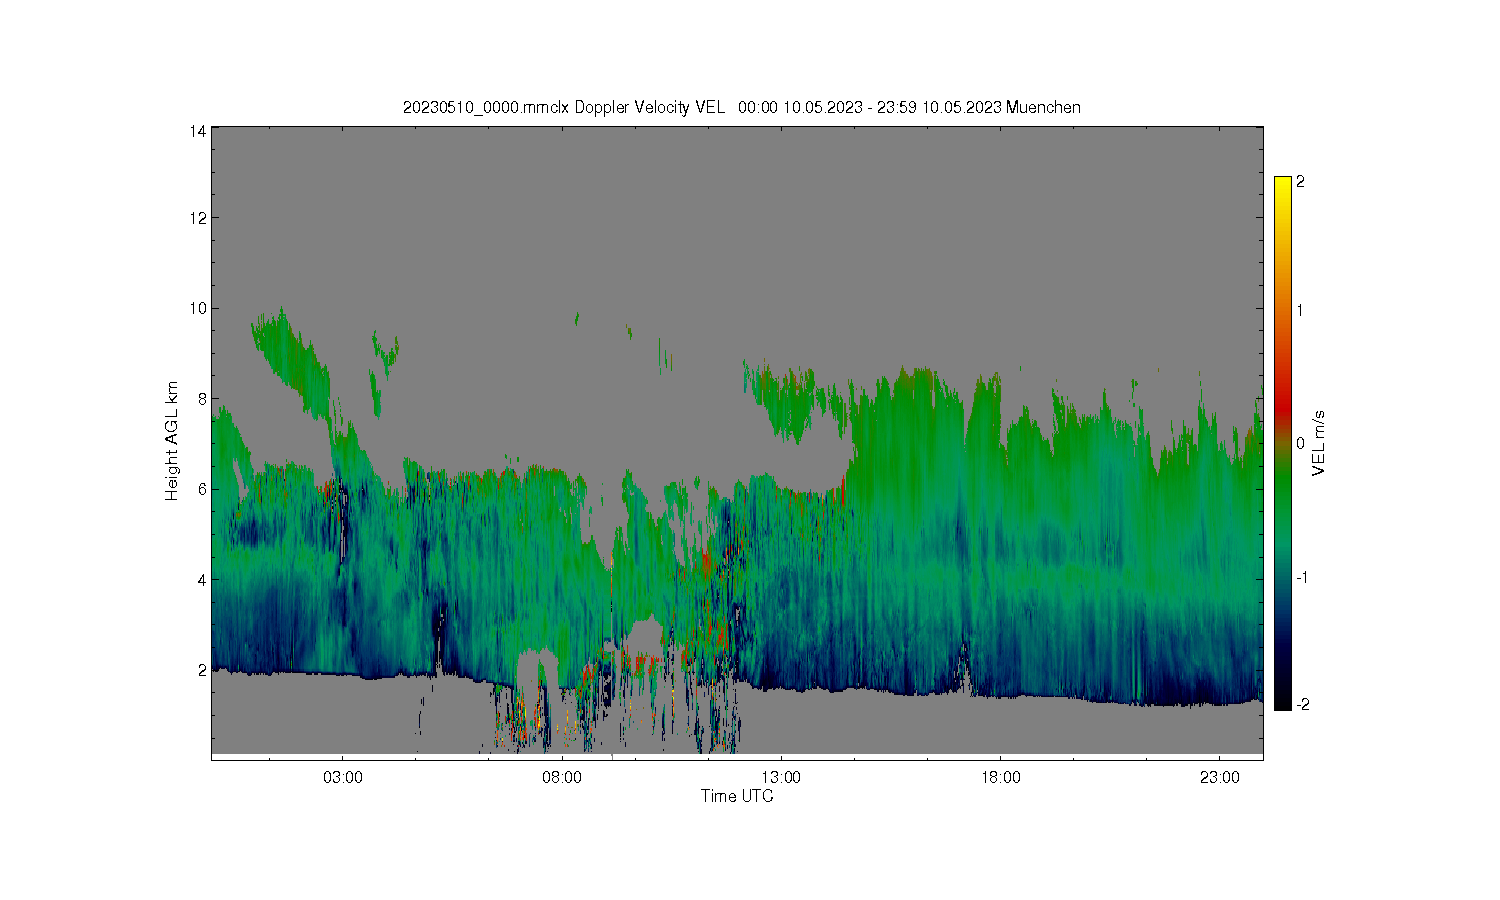Click the 'VEL m/s' colorbar label

(1319, 443)
